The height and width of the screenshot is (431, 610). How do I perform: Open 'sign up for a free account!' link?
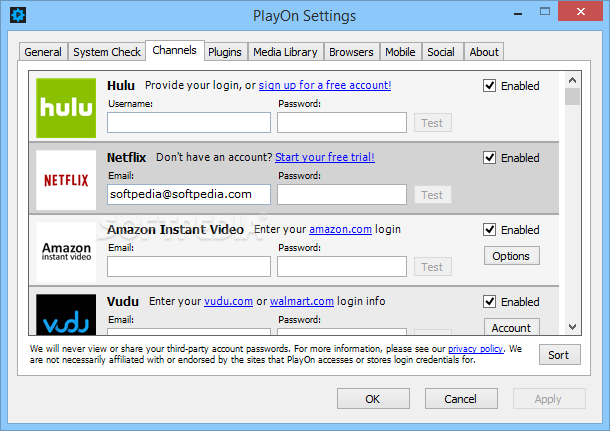click(325, 85)
